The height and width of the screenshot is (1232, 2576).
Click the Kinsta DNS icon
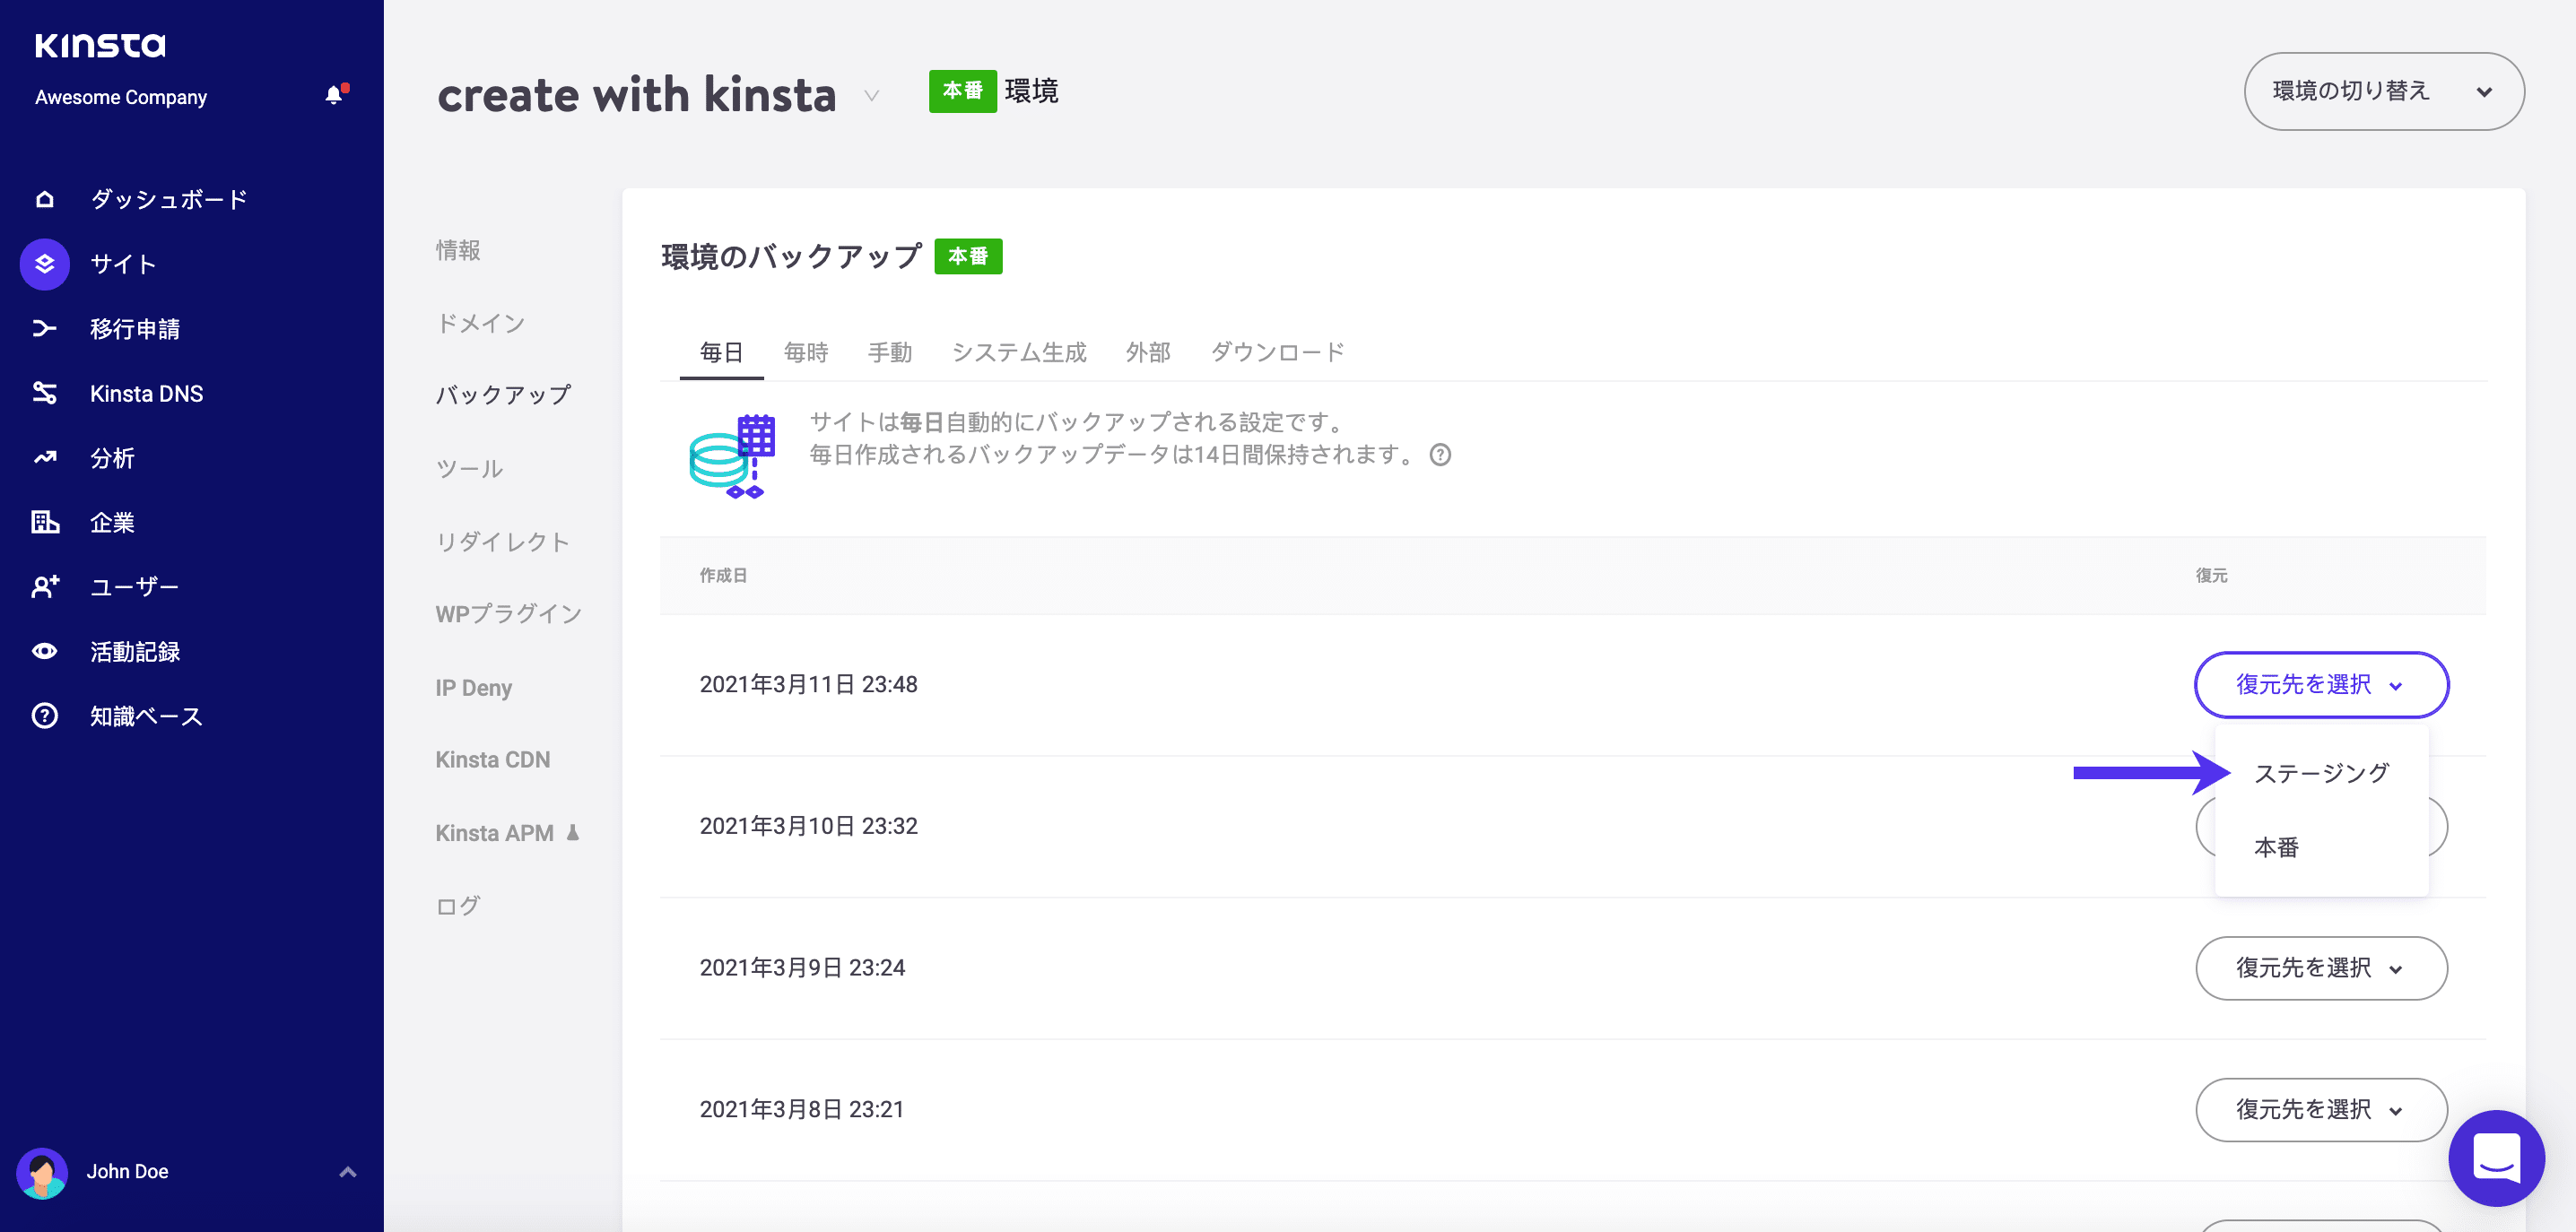tap(44, 393)
